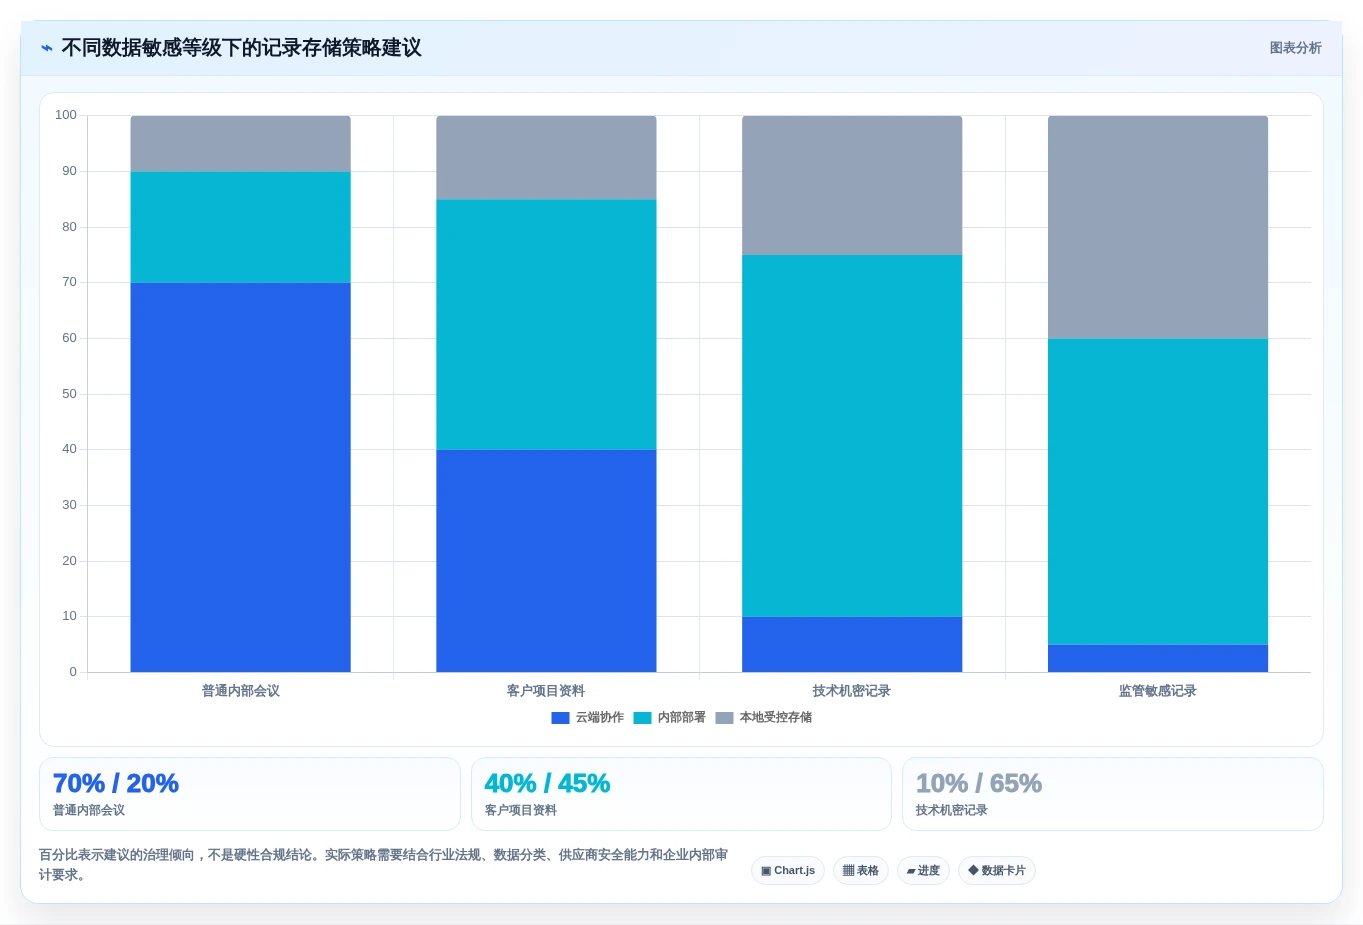Select the 70% / 20% stat card
Viewport: 1363px width, 925px height.
pos(250,794)
